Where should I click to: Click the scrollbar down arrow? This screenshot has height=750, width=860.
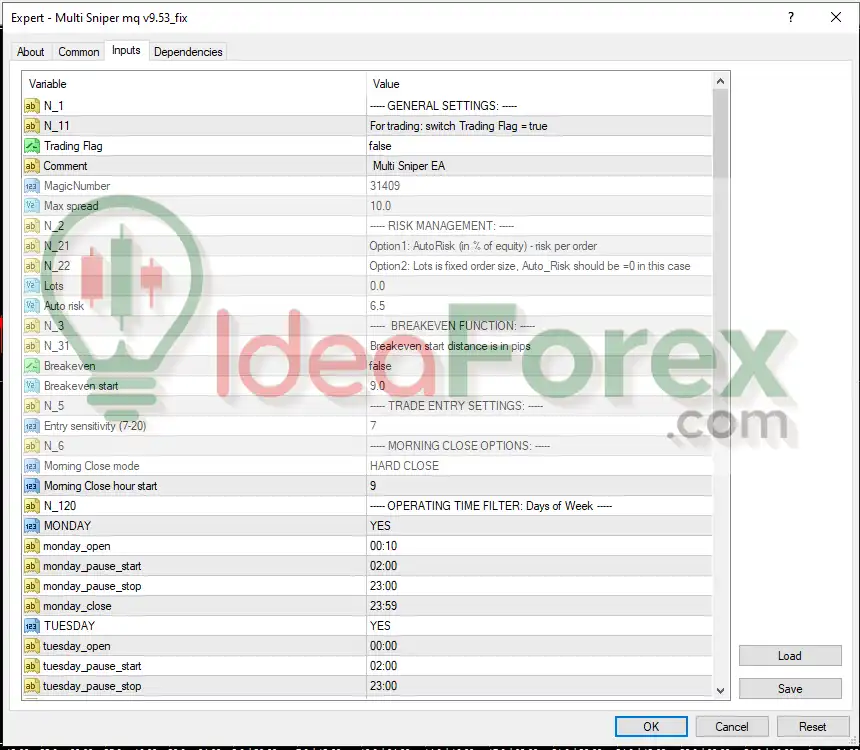[721, 691]
